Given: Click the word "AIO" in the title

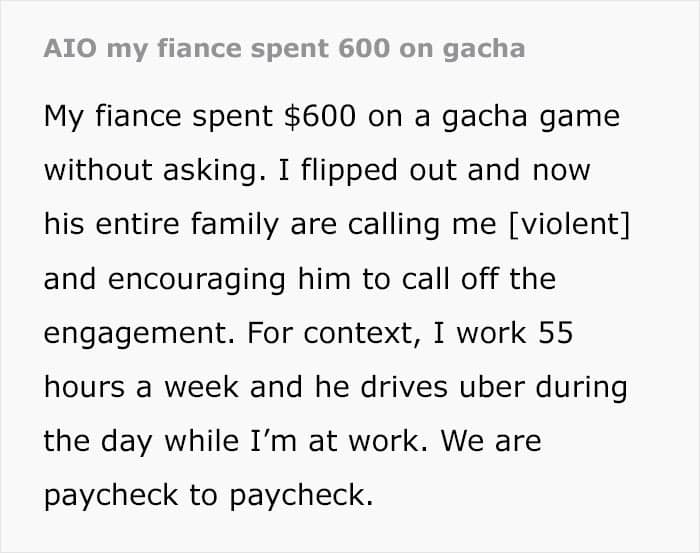Looking at the screenshot, I should pyautogui.click(x=70, y=48).
